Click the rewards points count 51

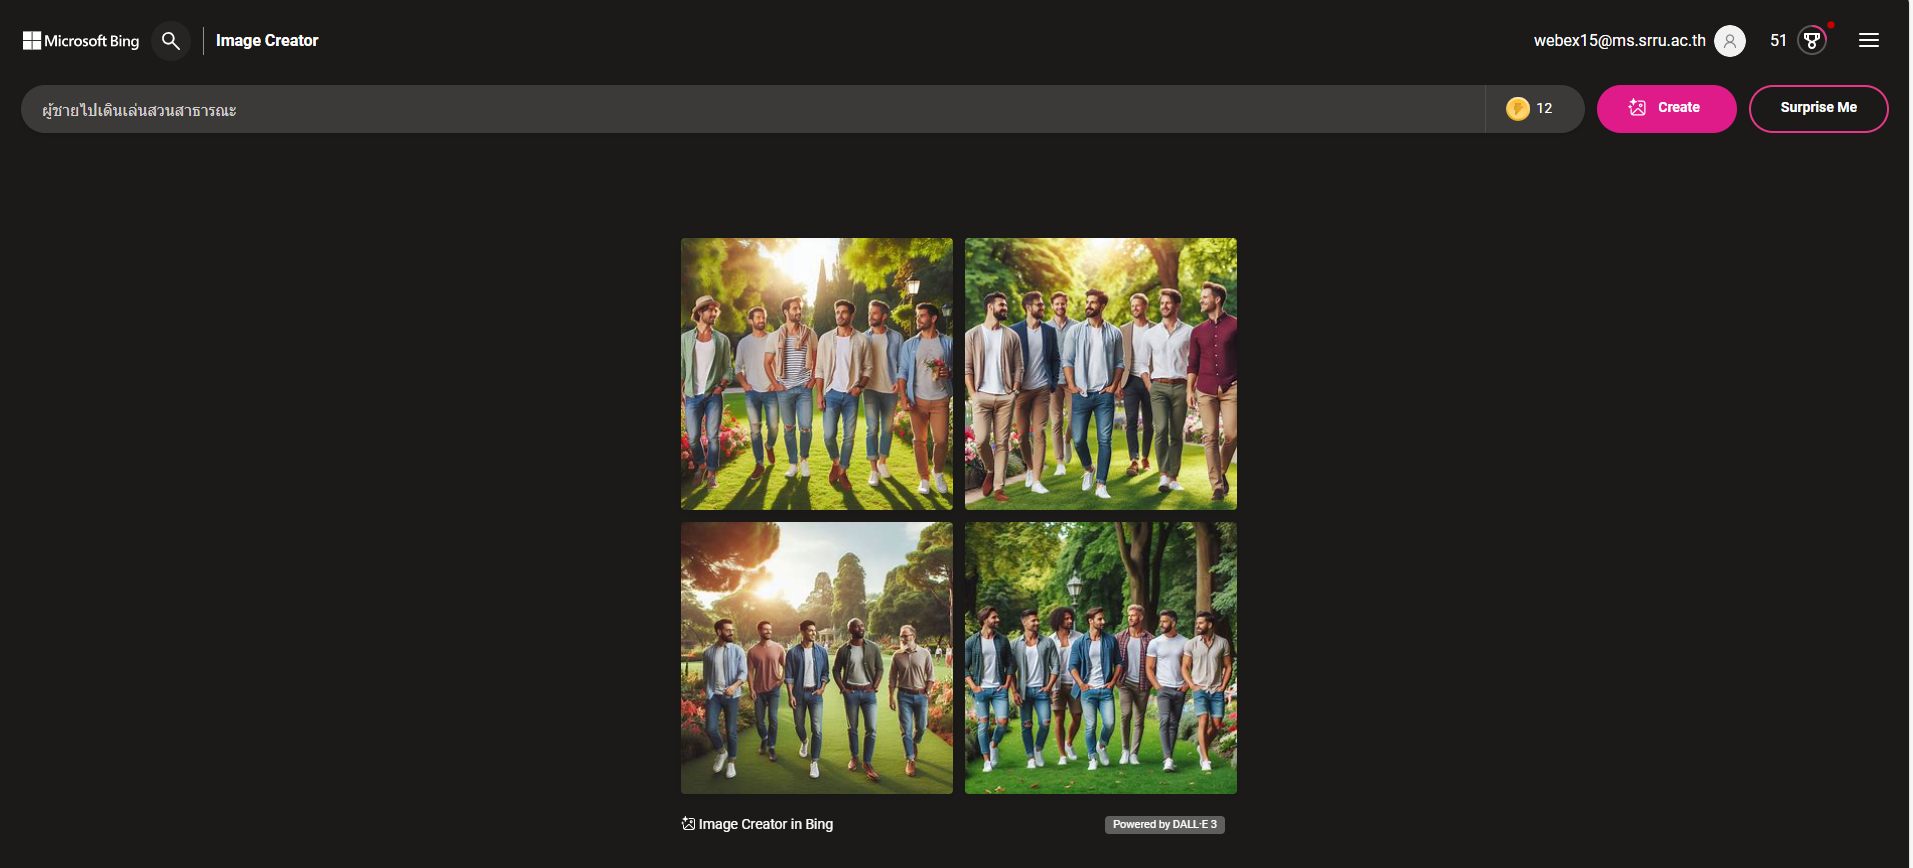pyautogui.click(x=1778, y=41)
